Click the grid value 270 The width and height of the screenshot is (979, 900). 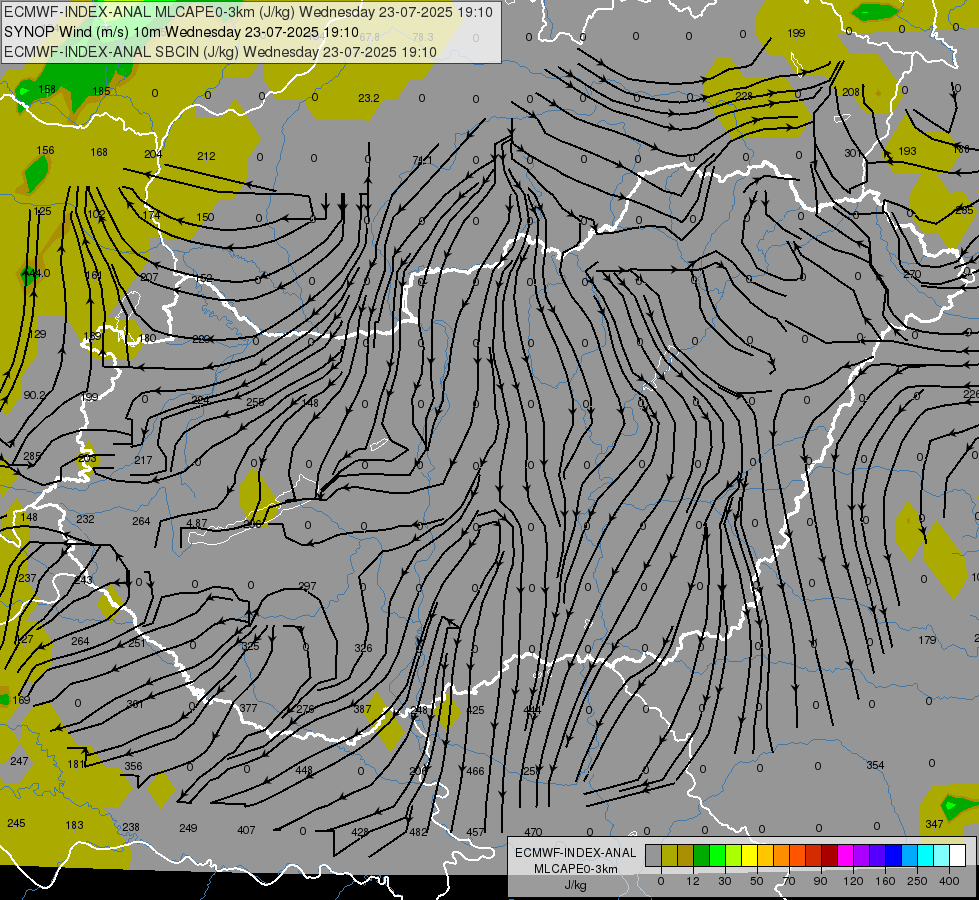click(912, 275)
